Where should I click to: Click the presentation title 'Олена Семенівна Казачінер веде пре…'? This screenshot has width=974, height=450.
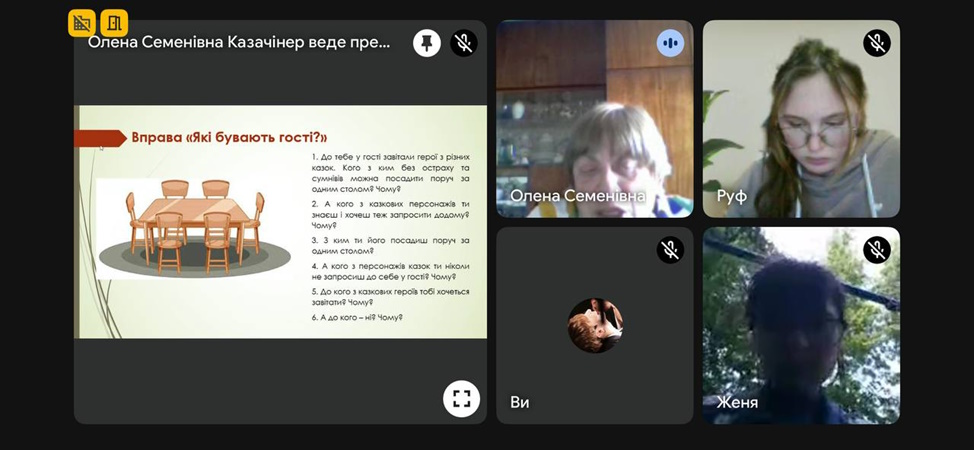point(239,43)
